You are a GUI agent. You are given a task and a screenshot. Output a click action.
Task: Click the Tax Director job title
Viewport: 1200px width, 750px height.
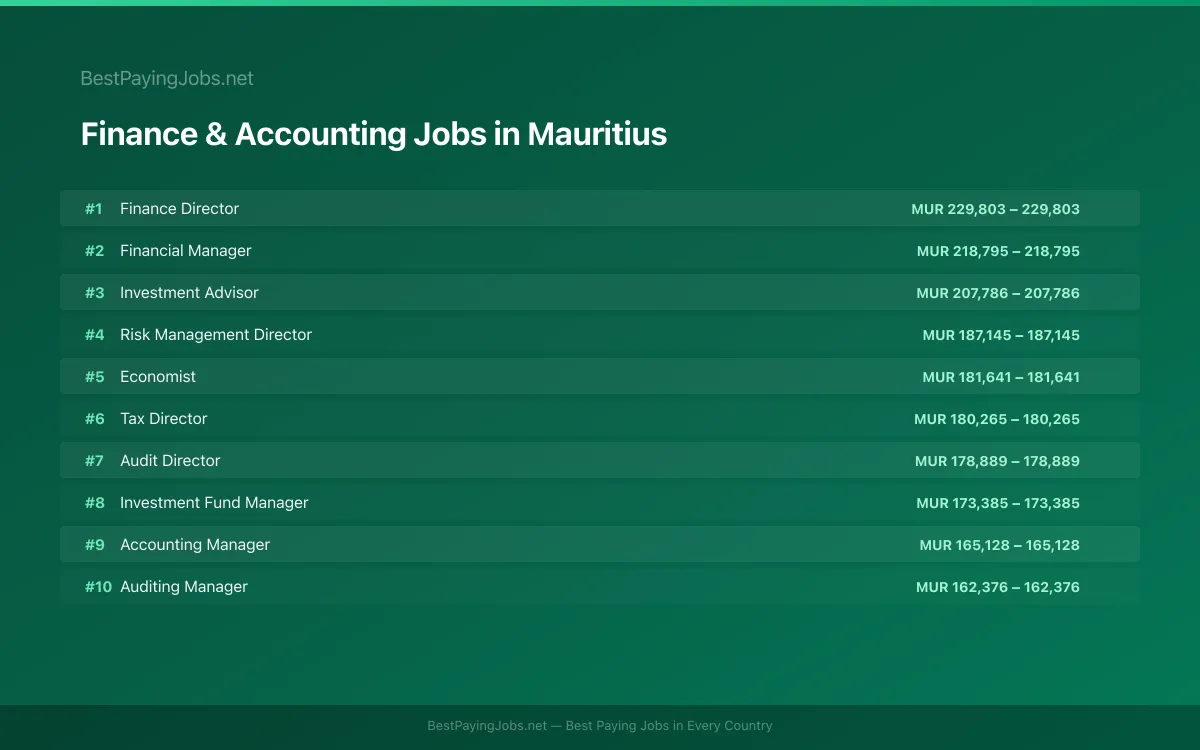point(164,419)
